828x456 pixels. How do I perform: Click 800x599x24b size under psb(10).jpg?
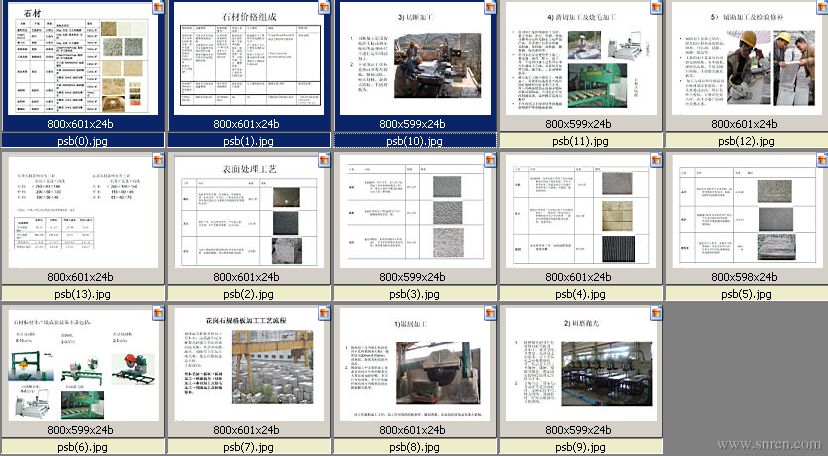tap(412, 124)
